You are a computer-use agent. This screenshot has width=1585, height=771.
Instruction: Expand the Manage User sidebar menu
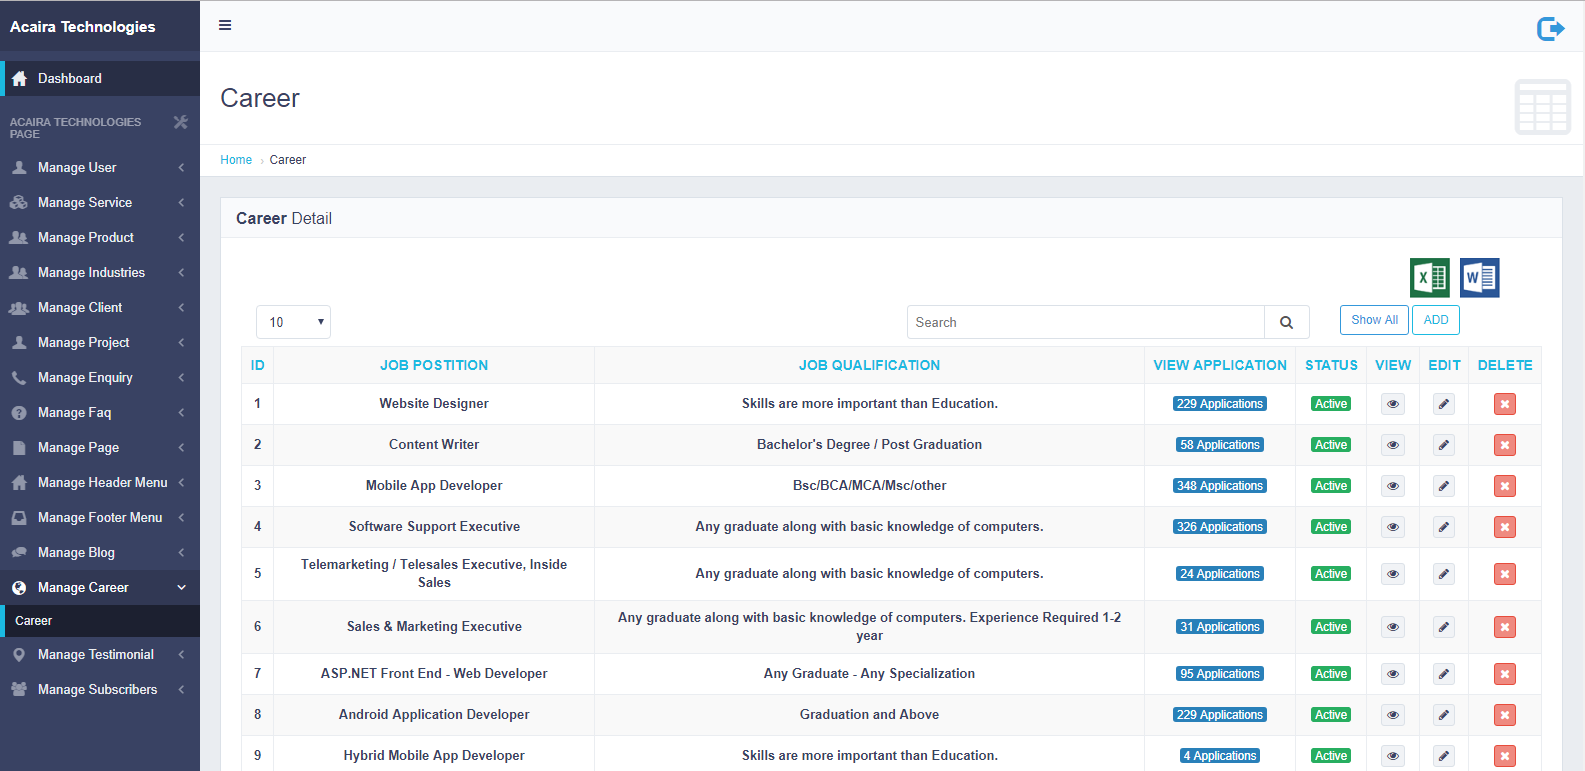coord(98,168)
